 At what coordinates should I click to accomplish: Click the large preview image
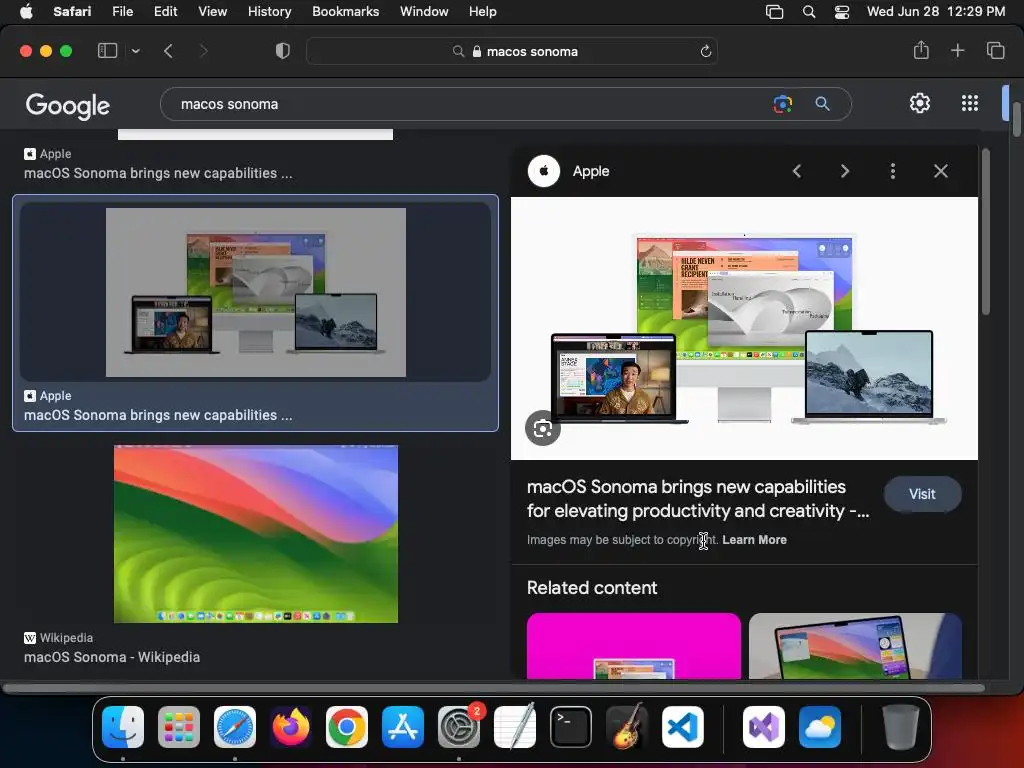click(x=744, y=328)
